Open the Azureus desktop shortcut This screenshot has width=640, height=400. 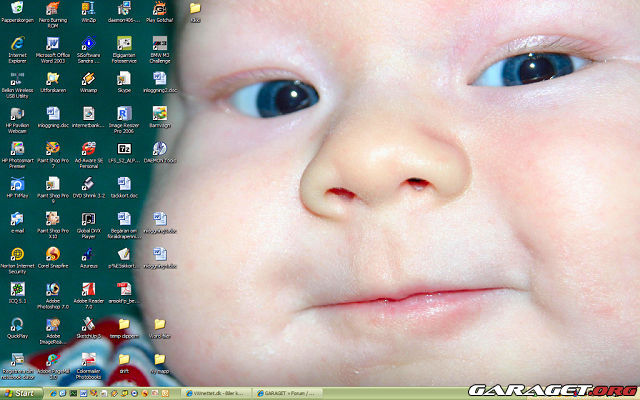88,255
